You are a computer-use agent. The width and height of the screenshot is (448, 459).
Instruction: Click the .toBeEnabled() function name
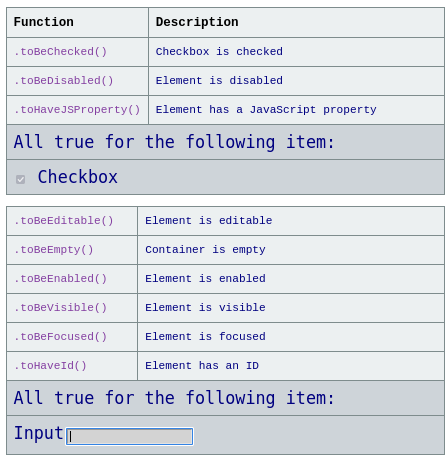click(x=60, y=279)
